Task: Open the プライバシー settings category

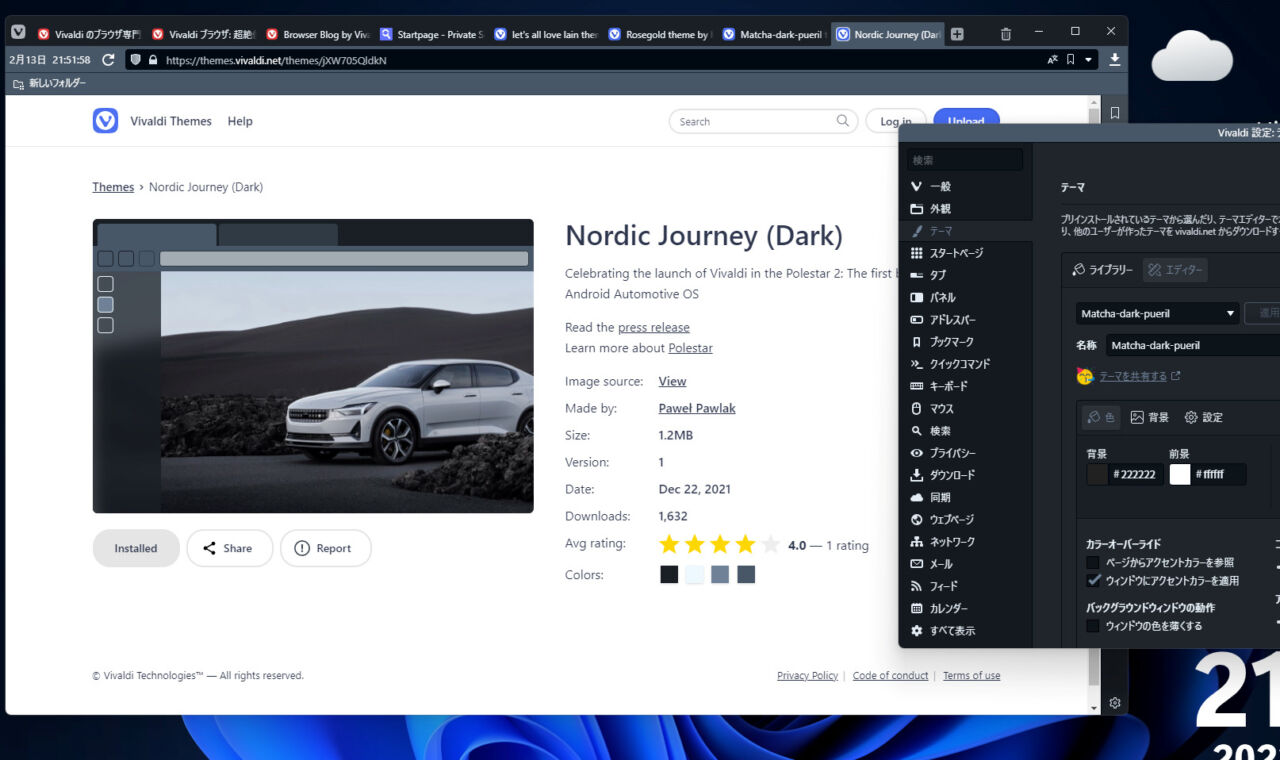Action: [965, 453]
